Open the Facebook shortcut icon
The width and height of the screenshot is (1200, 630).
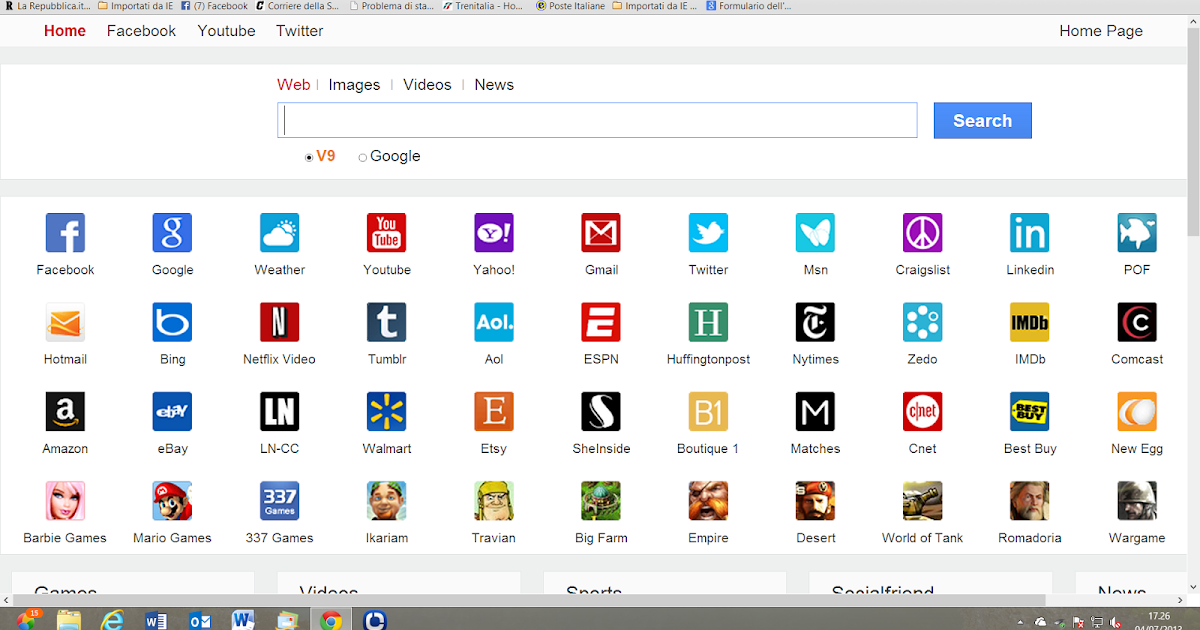[x=65, y=233]
